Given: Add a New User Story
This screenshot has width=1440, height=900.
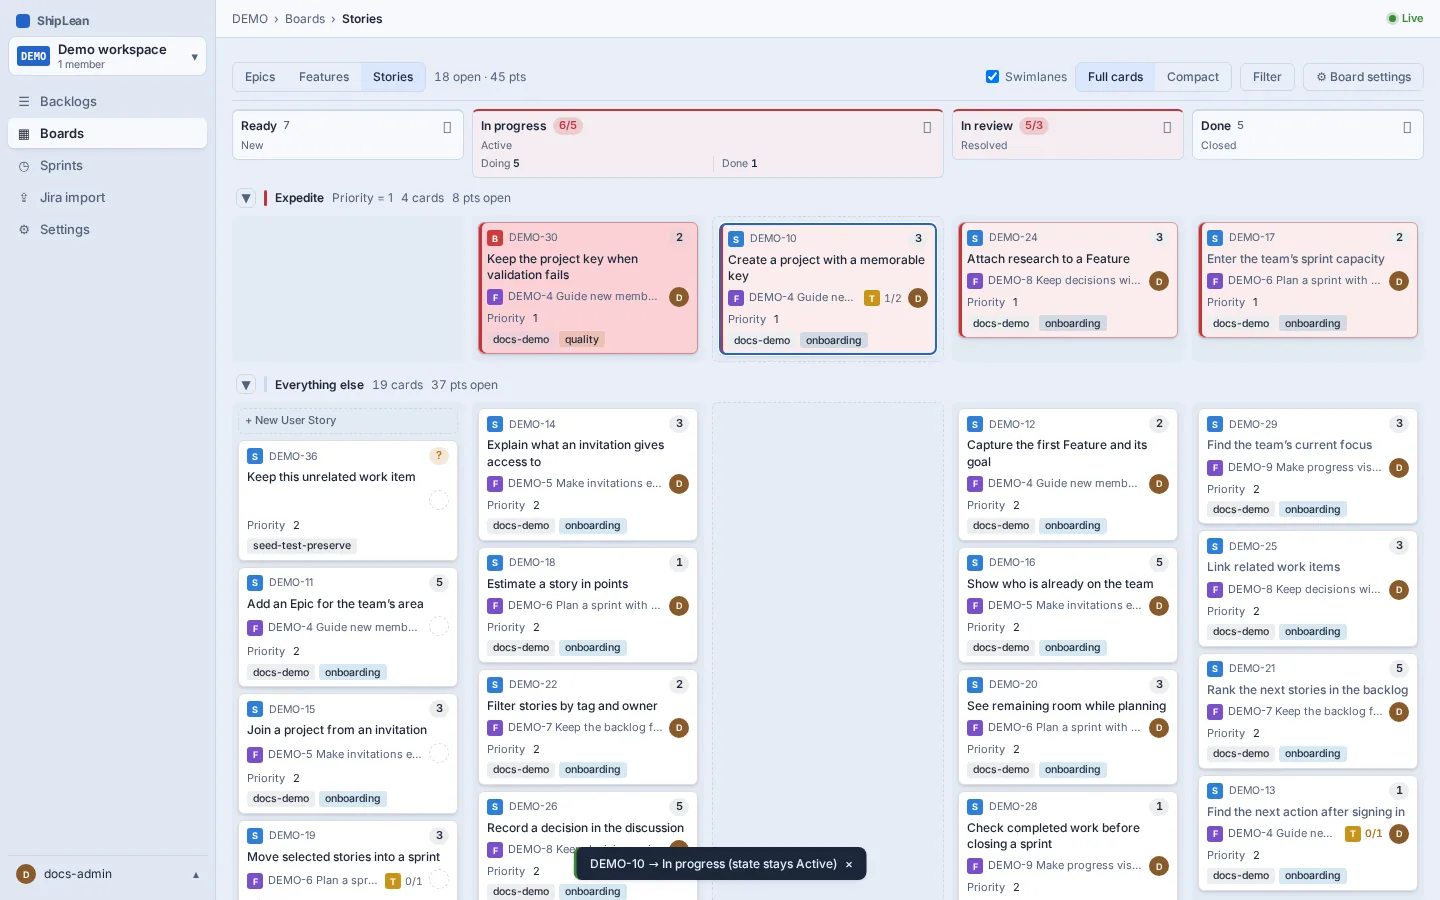Looking at the screenshot, I should [348, 421].
